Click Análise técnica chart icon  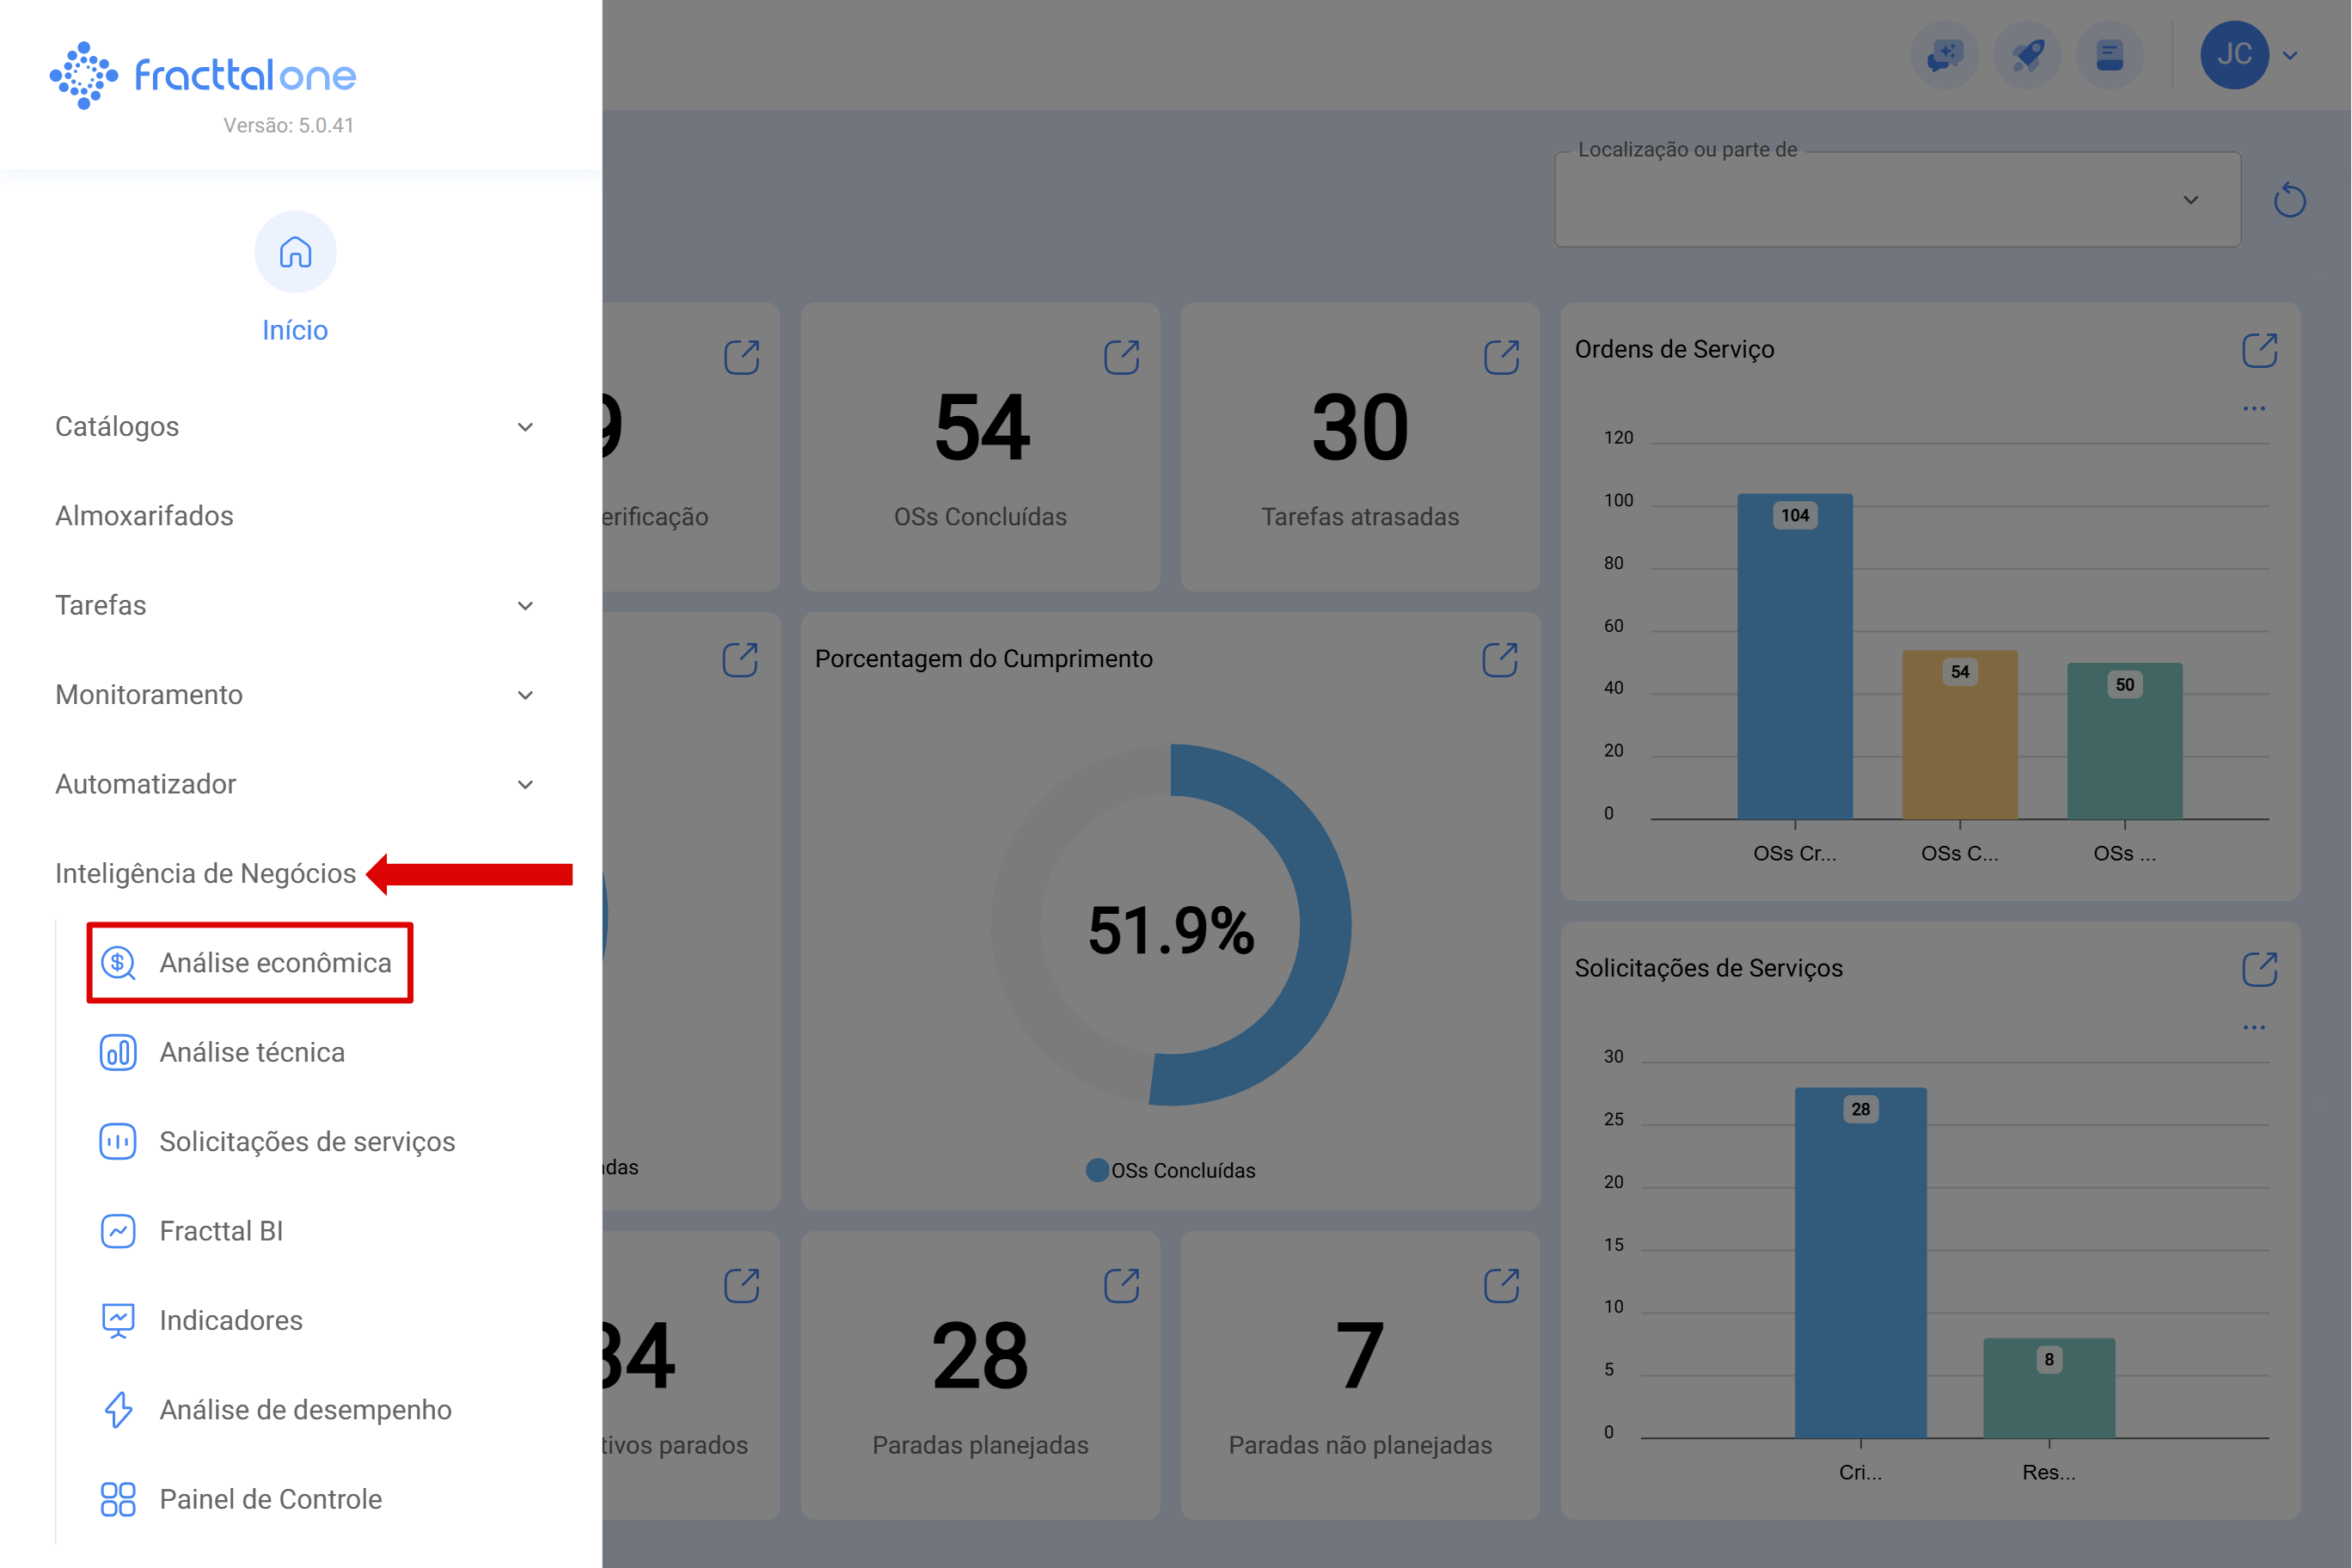click(118, 1052)
